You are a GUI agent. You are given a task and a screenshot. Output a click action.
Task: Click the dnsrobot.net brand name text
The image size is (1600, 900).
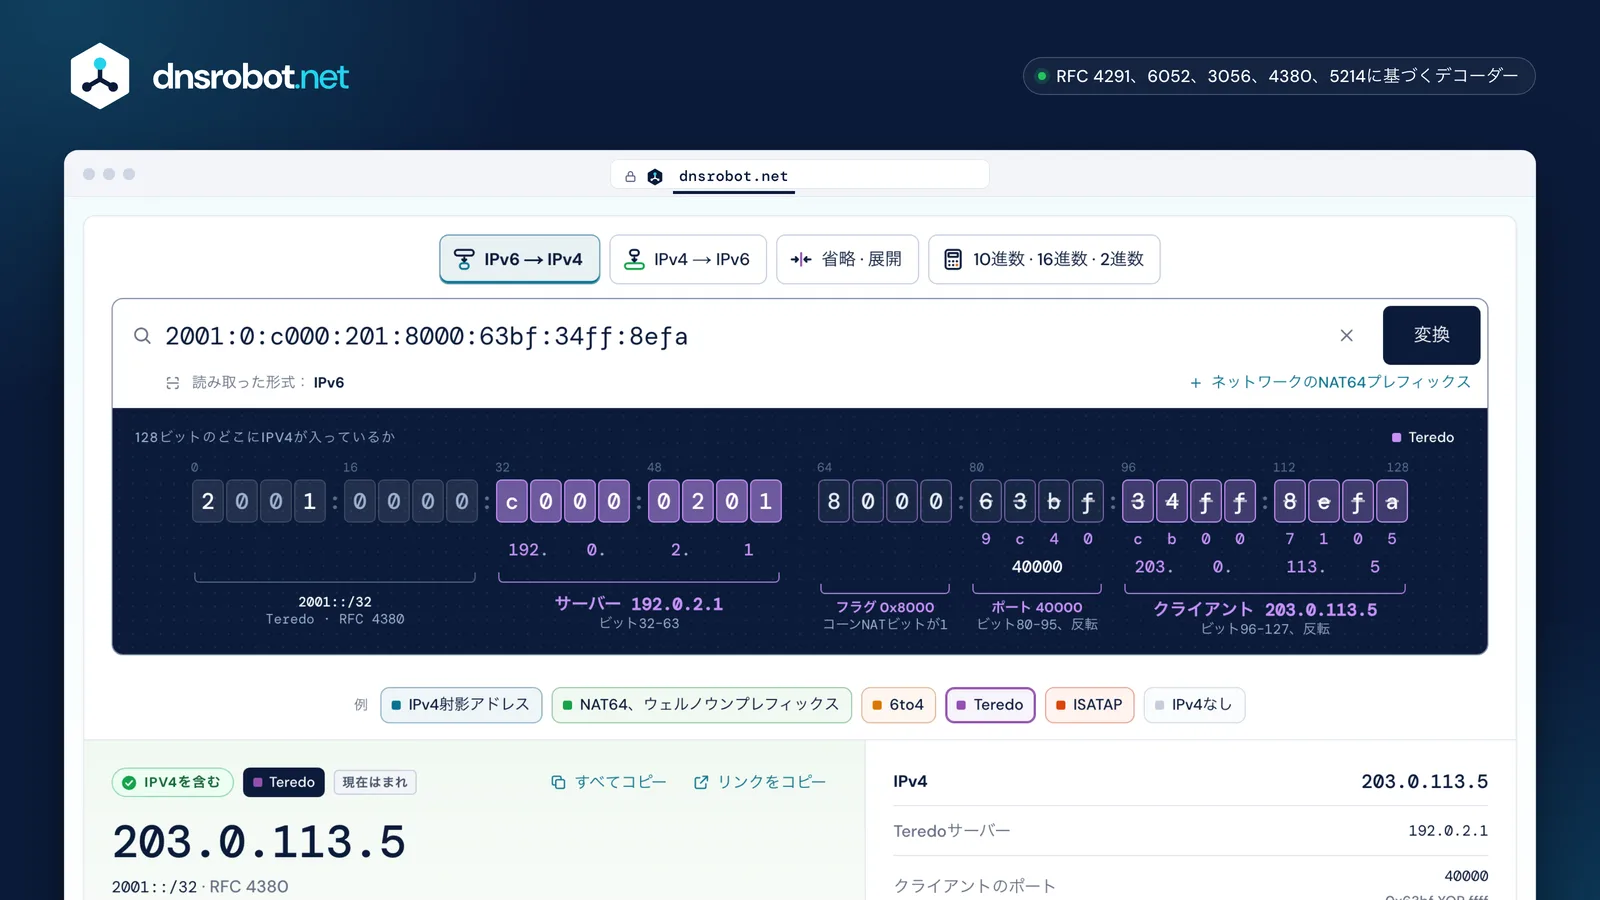click(x=250, y=76)
